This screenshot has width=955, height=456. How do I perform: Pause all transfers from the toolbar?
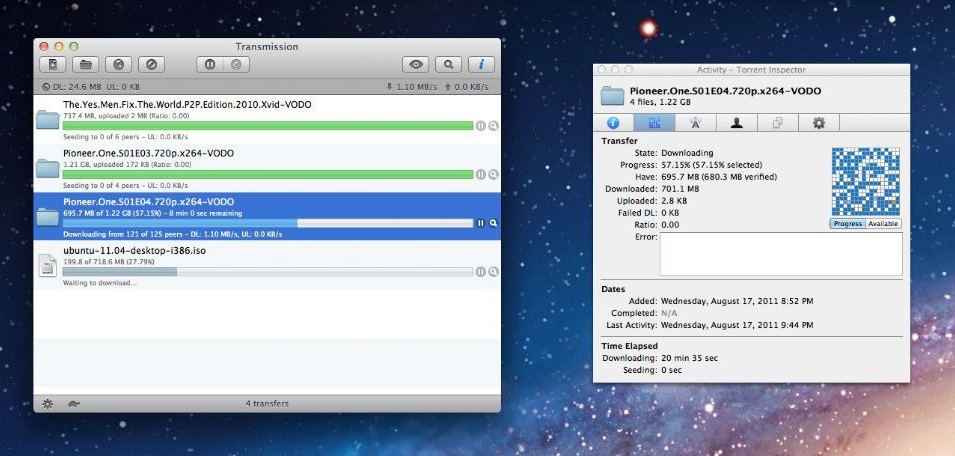point(210,64)
